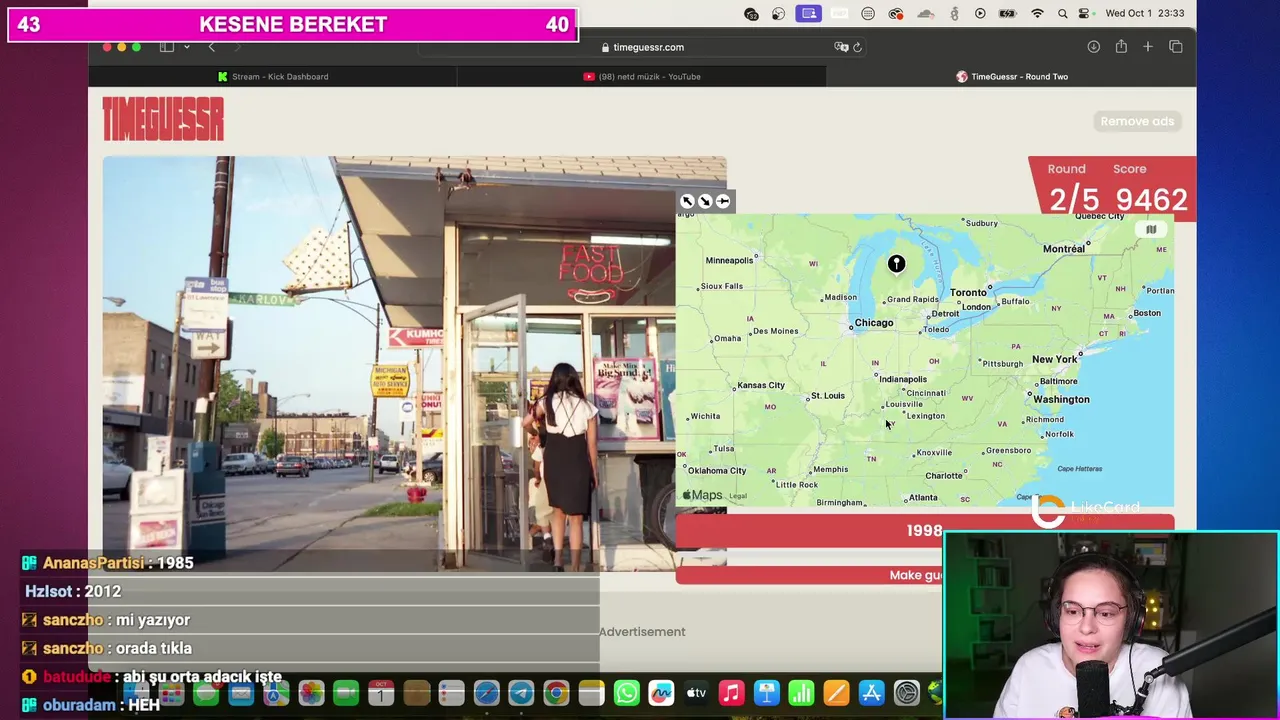Enlarge the map with the expand arrow icon
This screenshot has height=720, width=1280.
point(687,201)
